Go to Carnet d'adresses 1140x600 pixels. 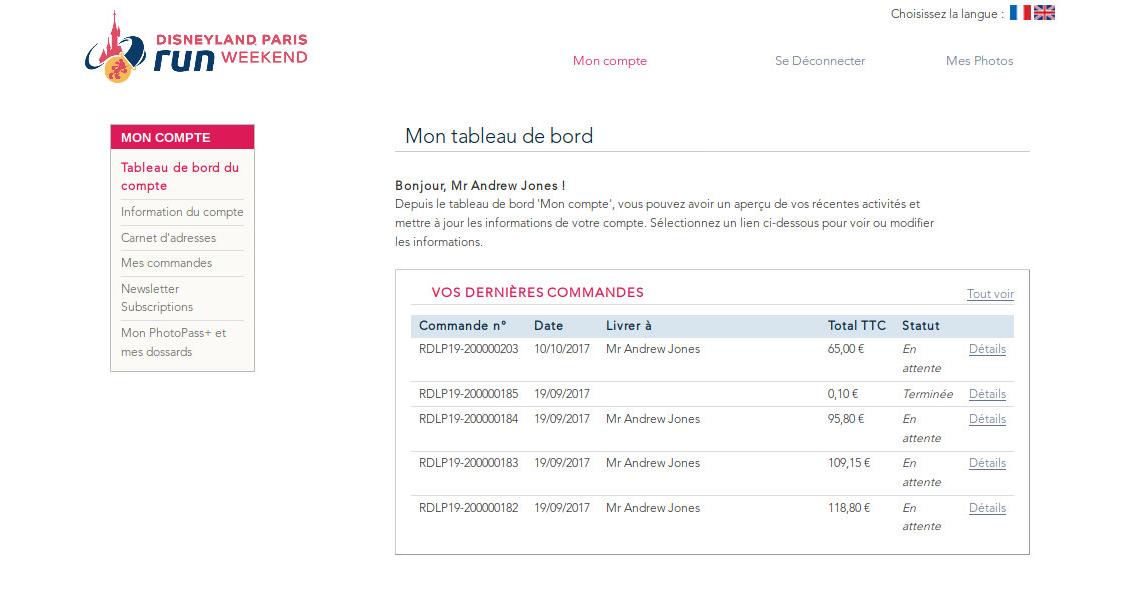[168, 238]
